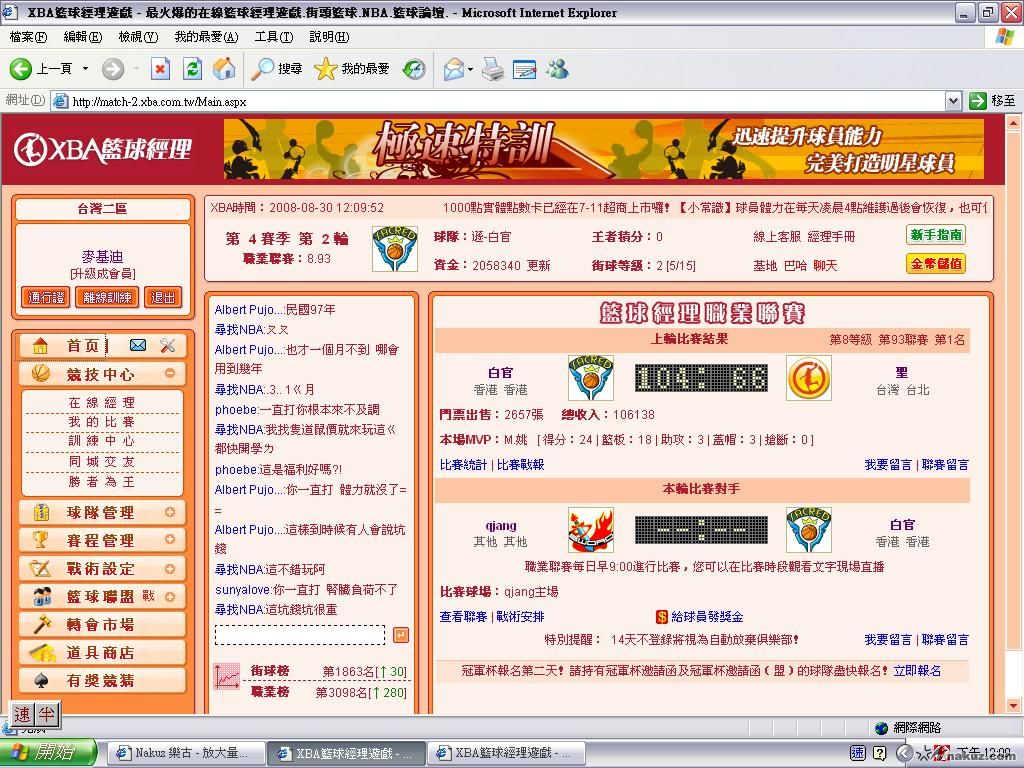The height and width of the screenshot is (768, 1024).
Task: Open the address bar dropdown arrow
Action: point(953,101)
